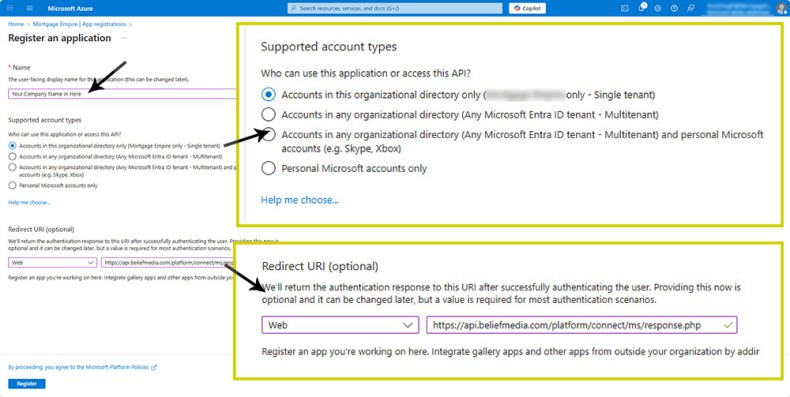The width and height of the screenshot is (790, 397).
Task: Click the Name field with Your Company Name in Here
Action: click(x=122, y=94)
